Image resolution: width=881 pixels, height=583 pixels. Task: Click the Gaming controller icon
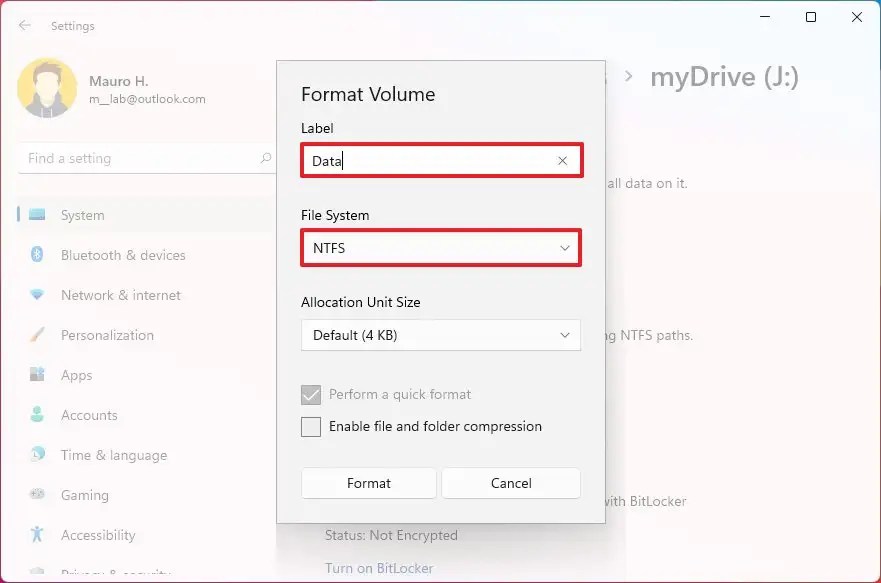click(x=36, y=495)
